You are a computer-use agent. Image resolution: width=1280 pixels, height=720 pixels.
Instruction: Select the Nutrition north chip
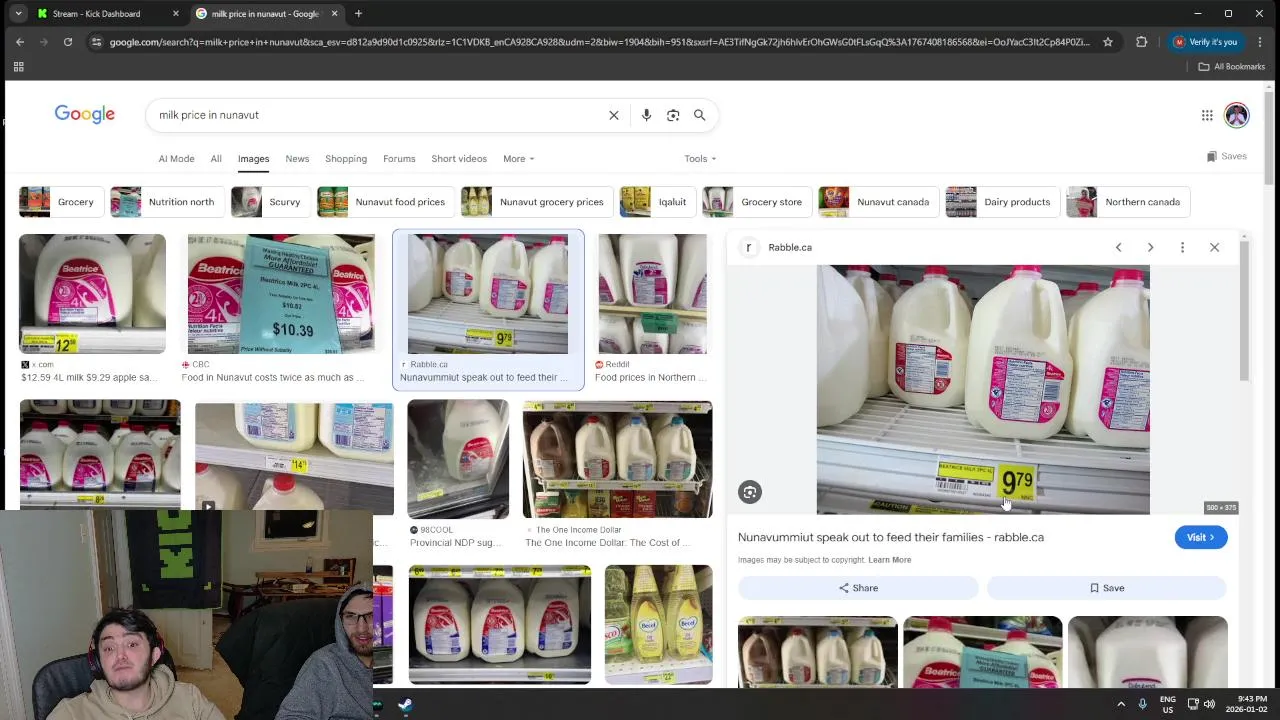(166, 202)
